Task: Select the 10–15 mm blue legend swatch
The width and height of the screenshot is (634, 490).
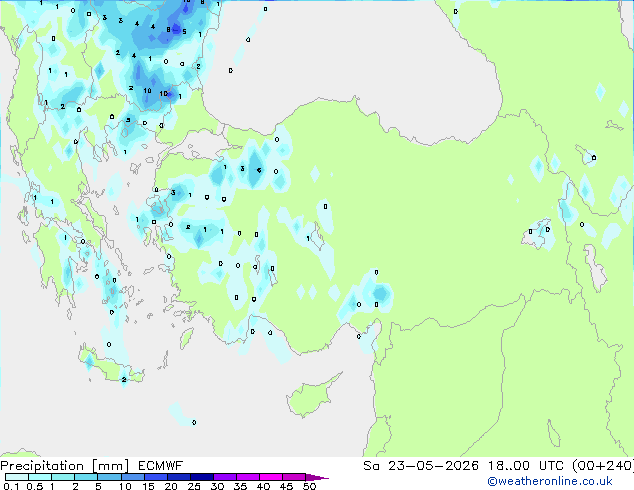Action: click(x=133, y=477)
